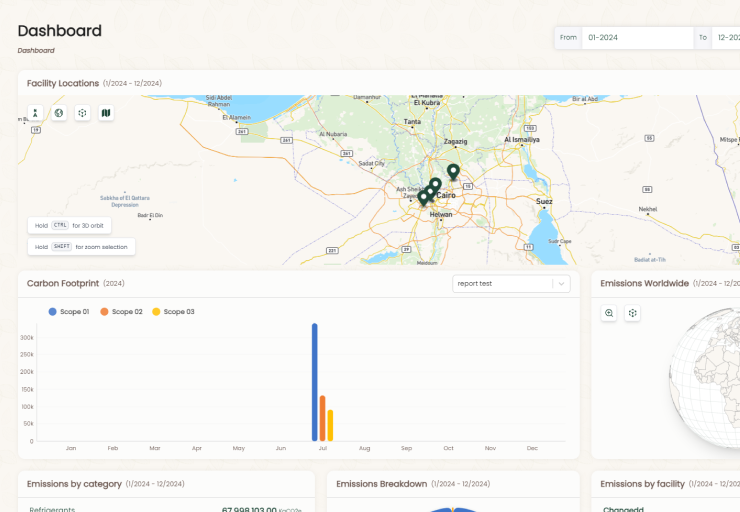The height and width of the screenshot is (512, 740).
Task: Click the 3D cube icon in Emissions Worldwide
Action: (633, 313)
